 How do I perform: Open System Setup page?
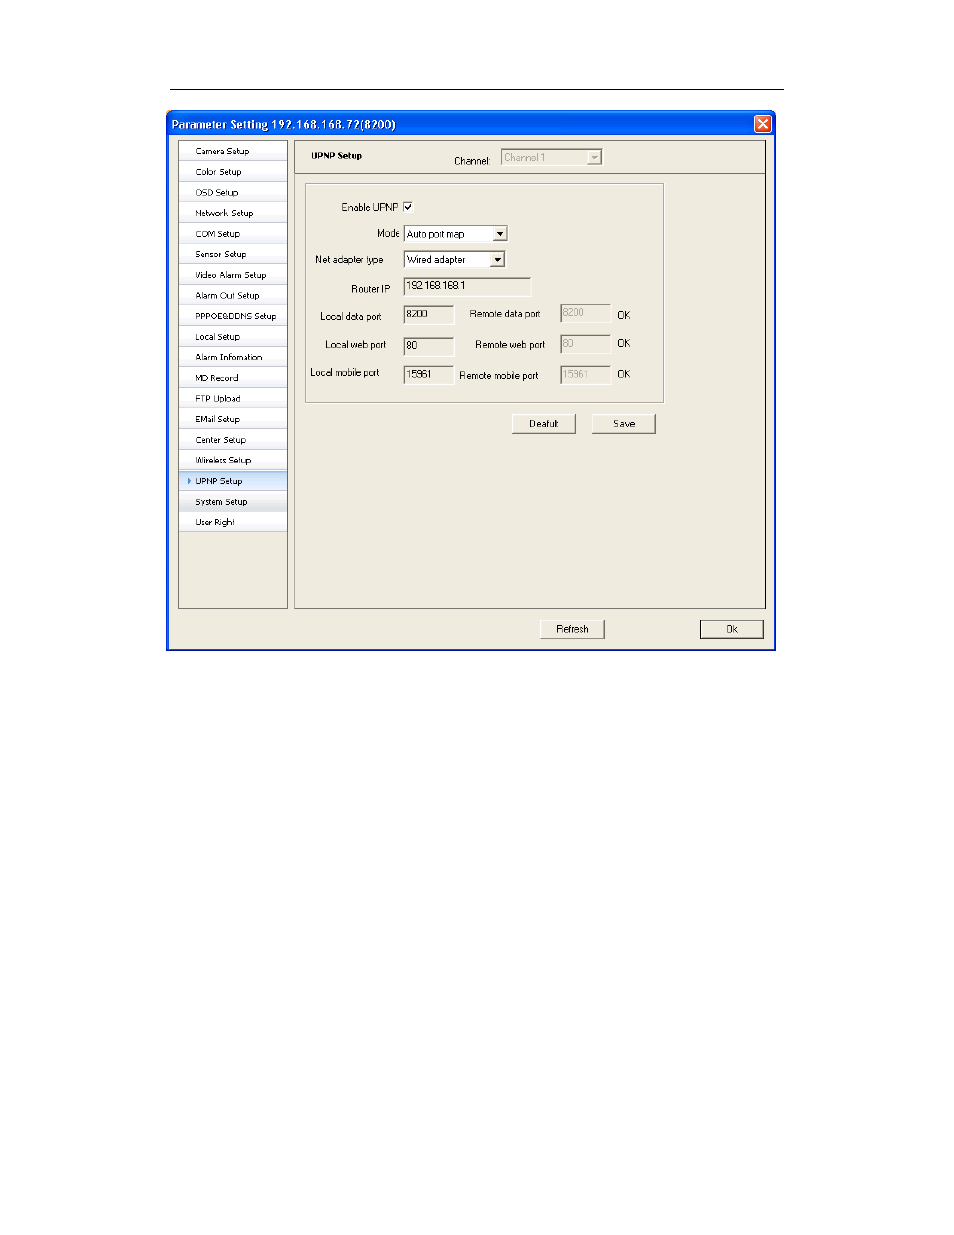233,502
